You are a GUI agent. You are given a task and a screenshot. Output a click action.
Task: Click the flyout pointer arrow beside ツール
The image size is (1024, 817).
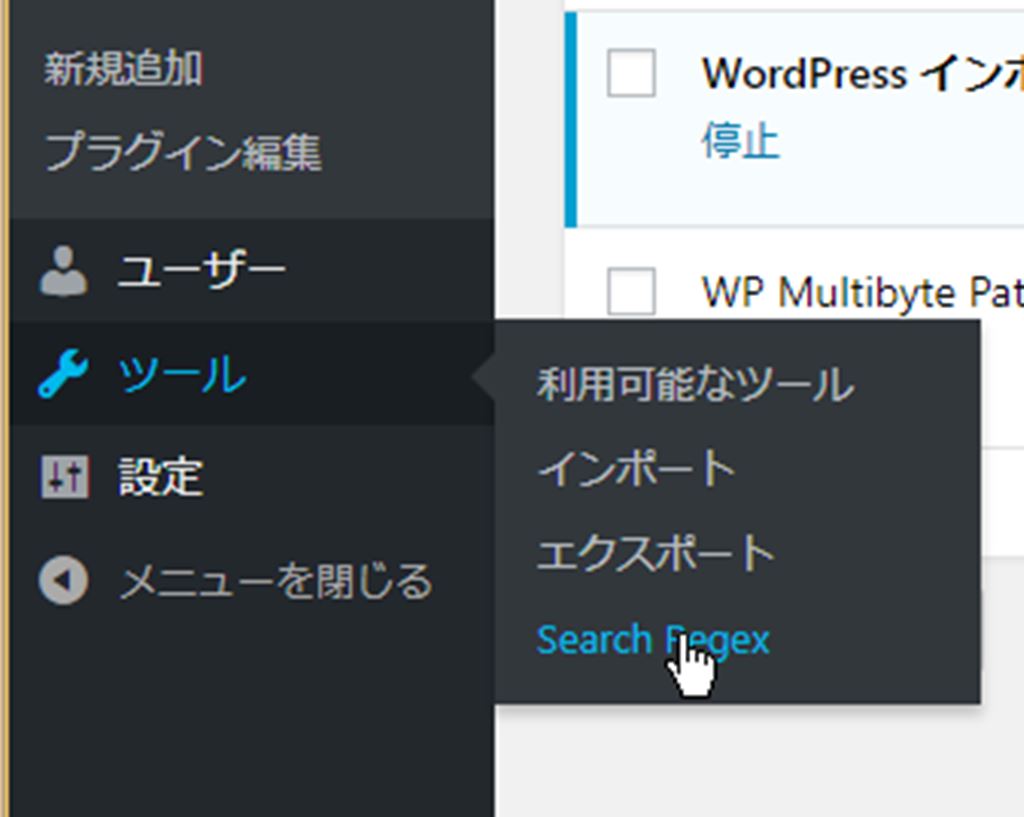483,376
